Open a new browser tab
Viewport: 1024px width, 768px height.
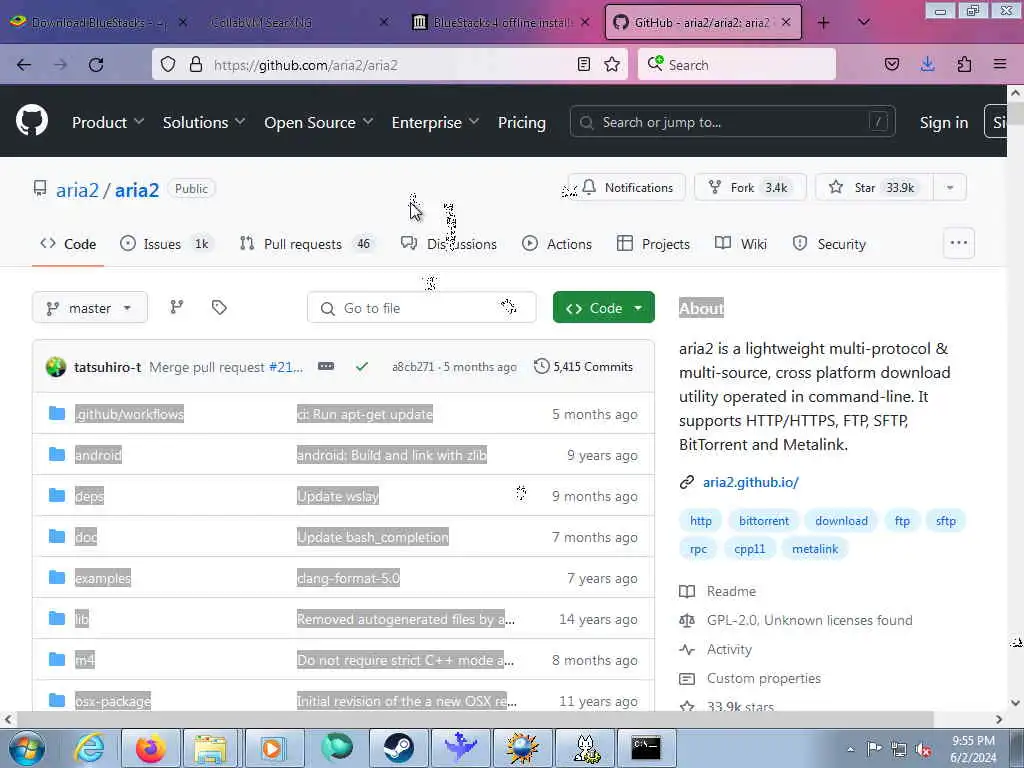[824, 23]
